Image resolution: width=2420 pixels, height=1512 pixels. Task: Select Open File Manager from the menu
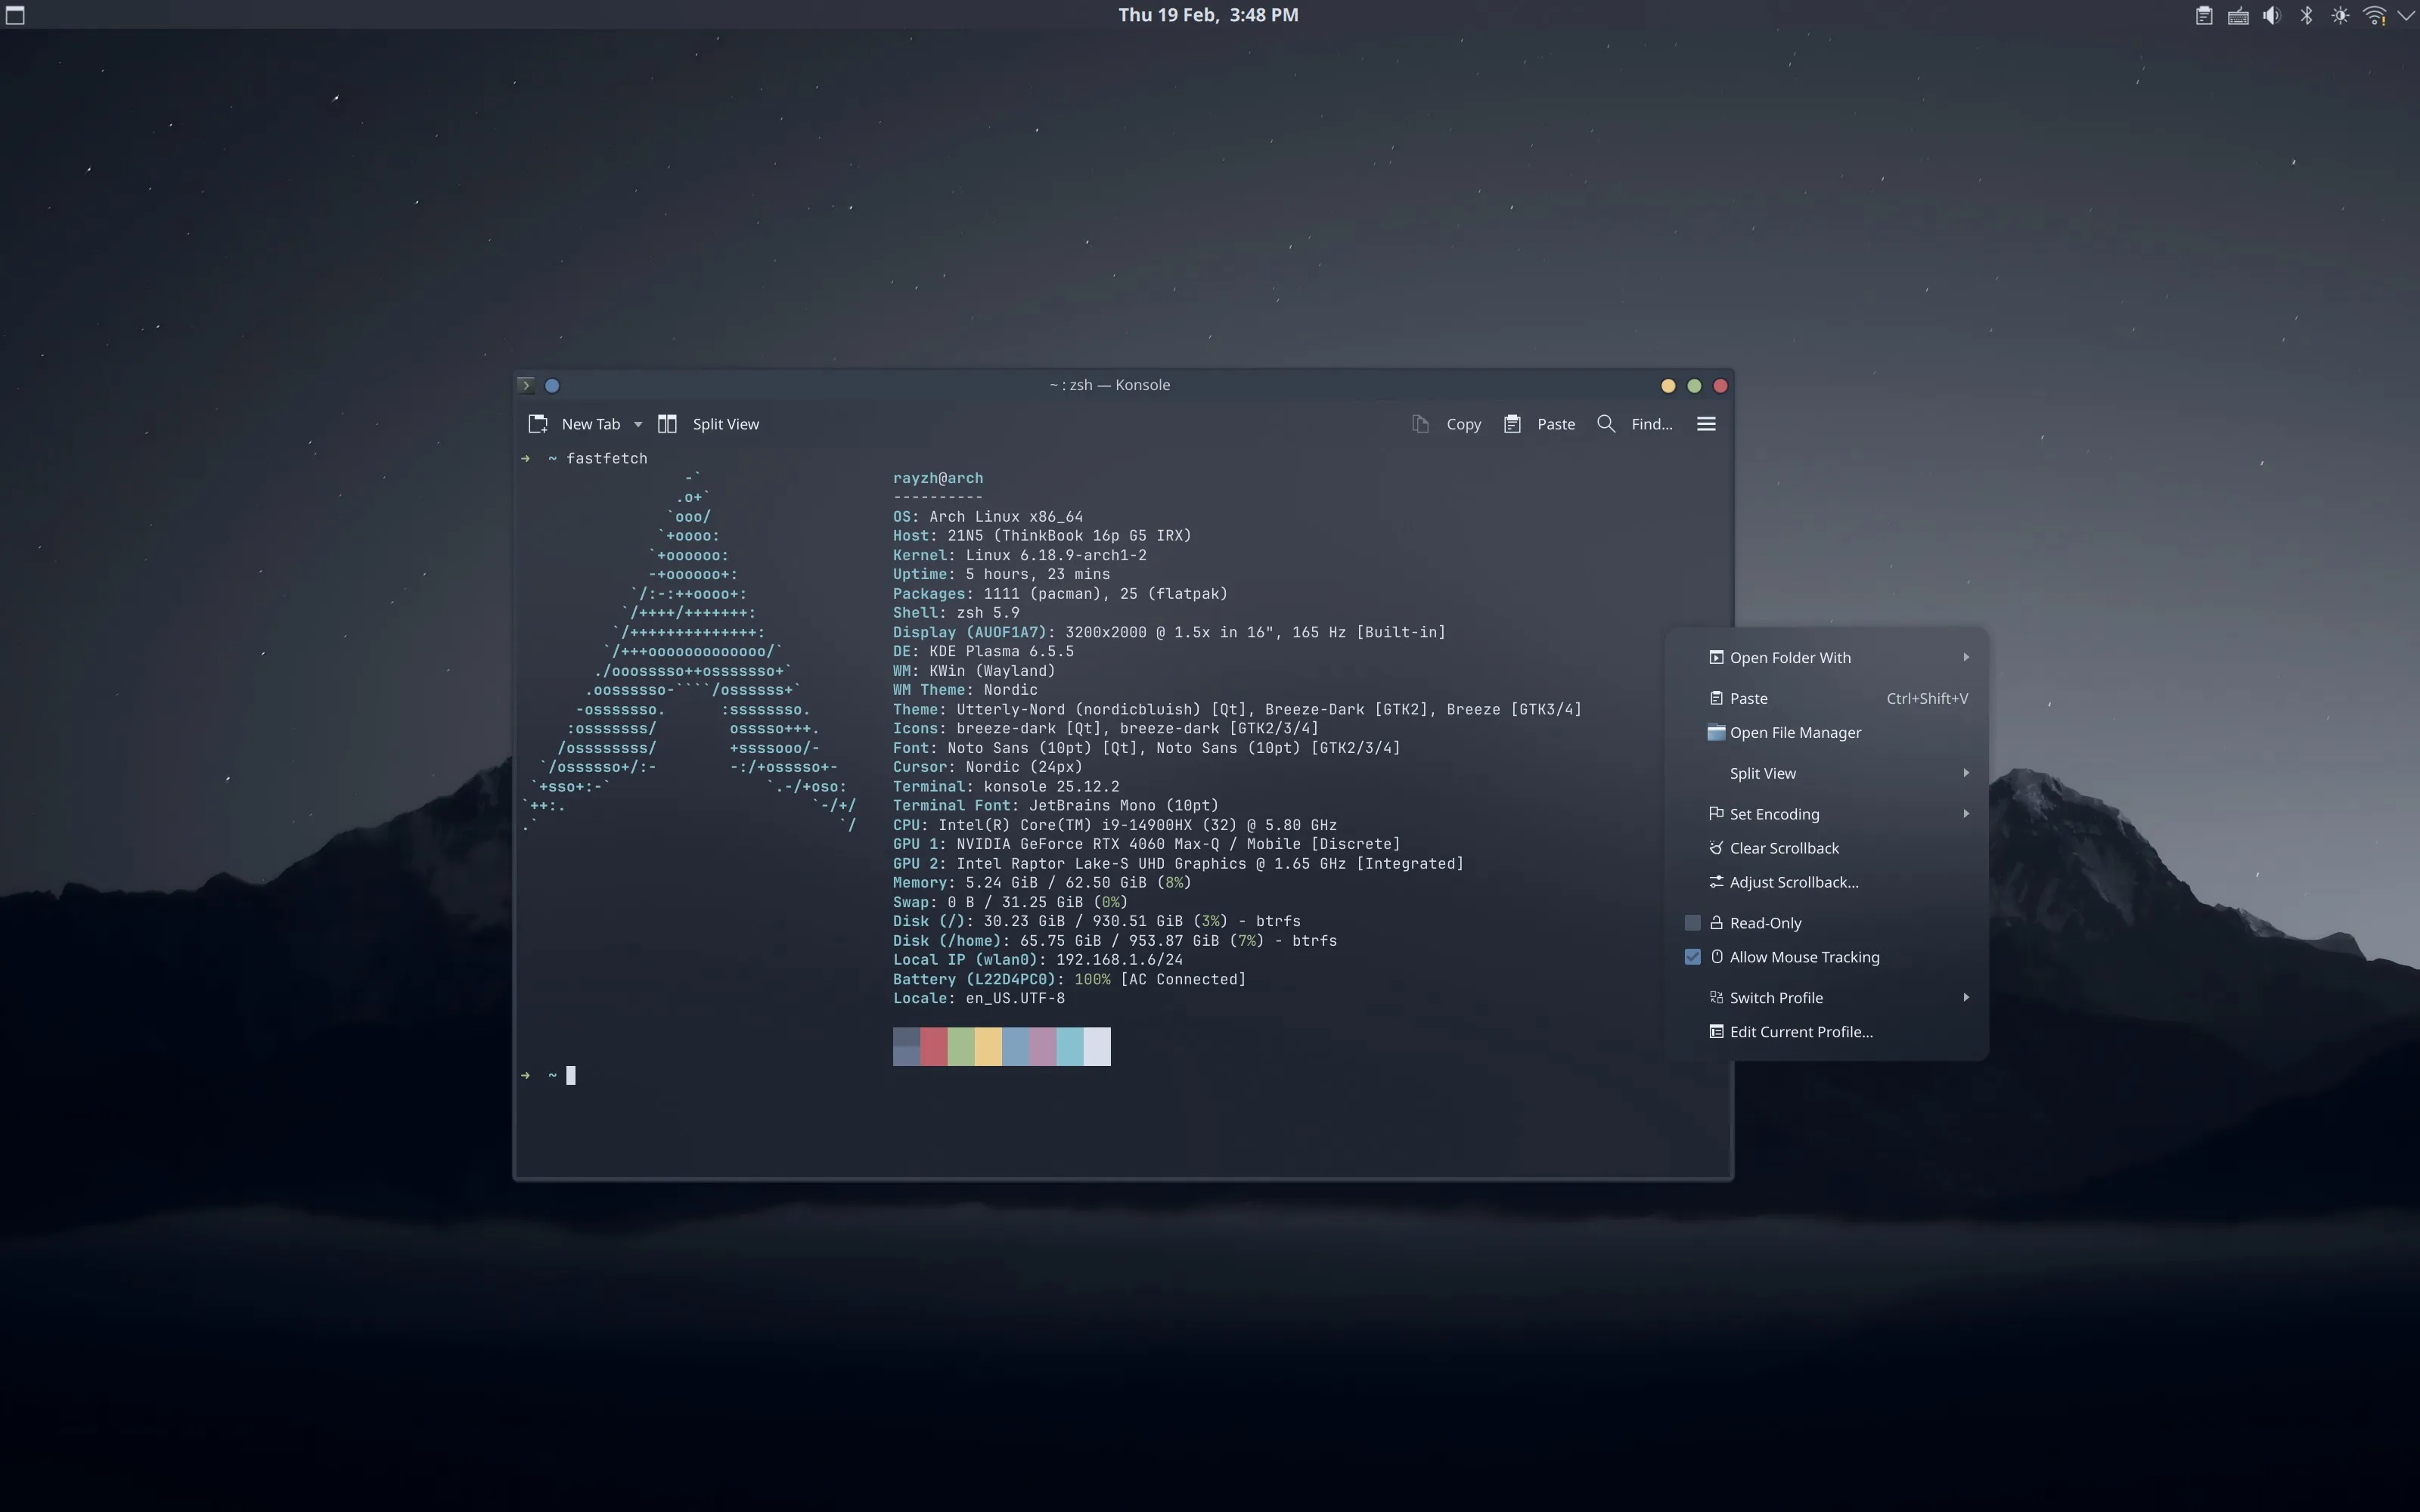click(1796, 732)
